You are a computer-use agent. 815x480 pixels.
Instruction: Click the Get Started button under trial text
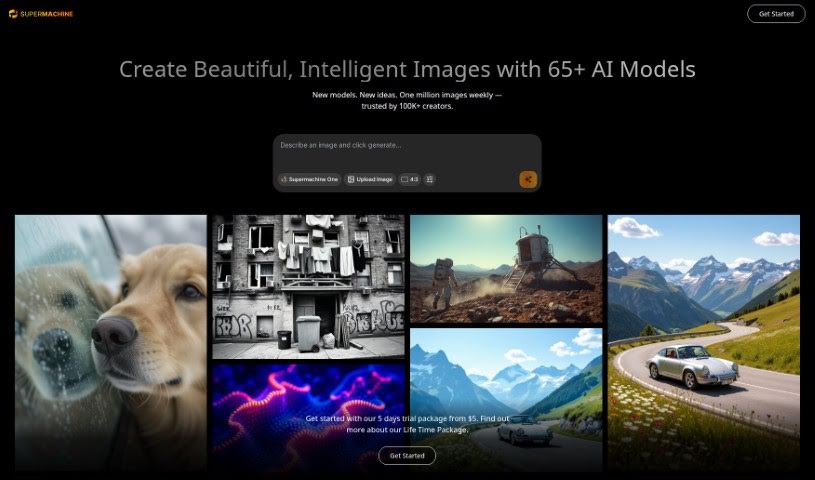[x=407, y=456]
